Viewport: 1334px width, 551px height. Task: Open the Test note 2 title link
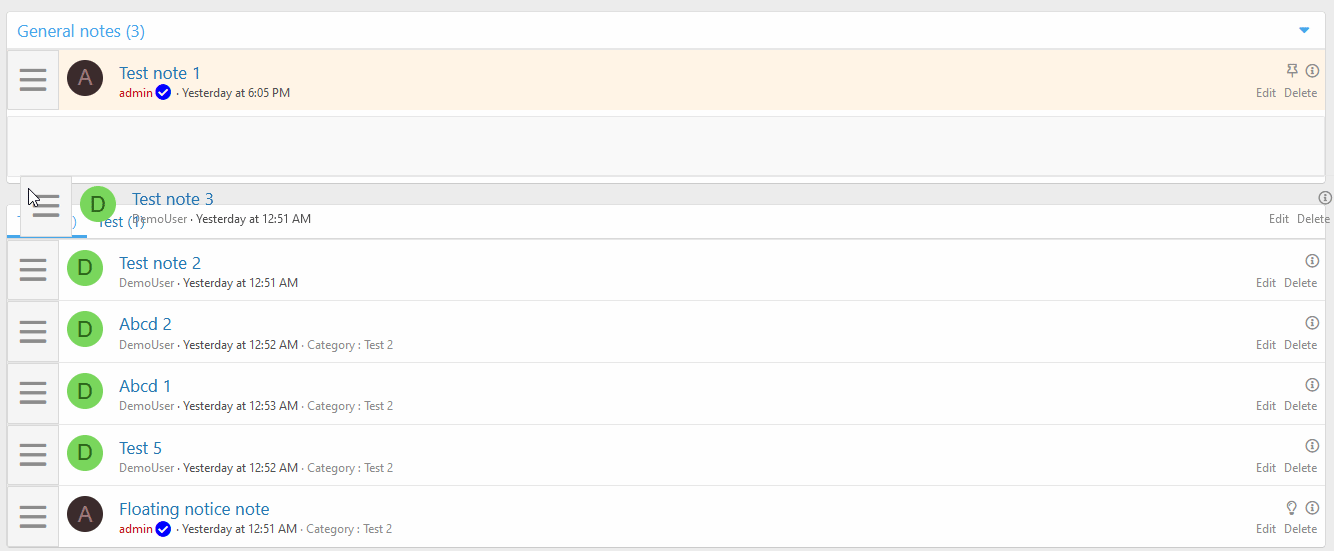pyautogui.click(x=160, y=263)
